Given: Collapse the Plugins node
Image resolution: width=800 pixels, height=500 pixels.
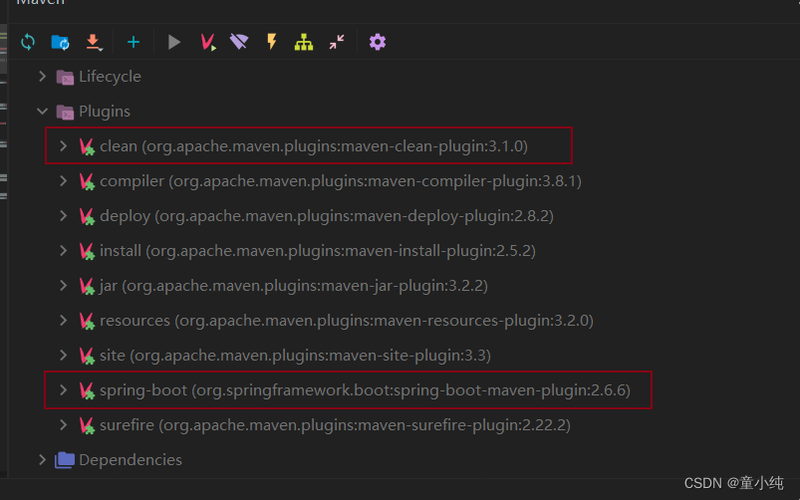Looking at the screenshot, I should coord(42,111).
